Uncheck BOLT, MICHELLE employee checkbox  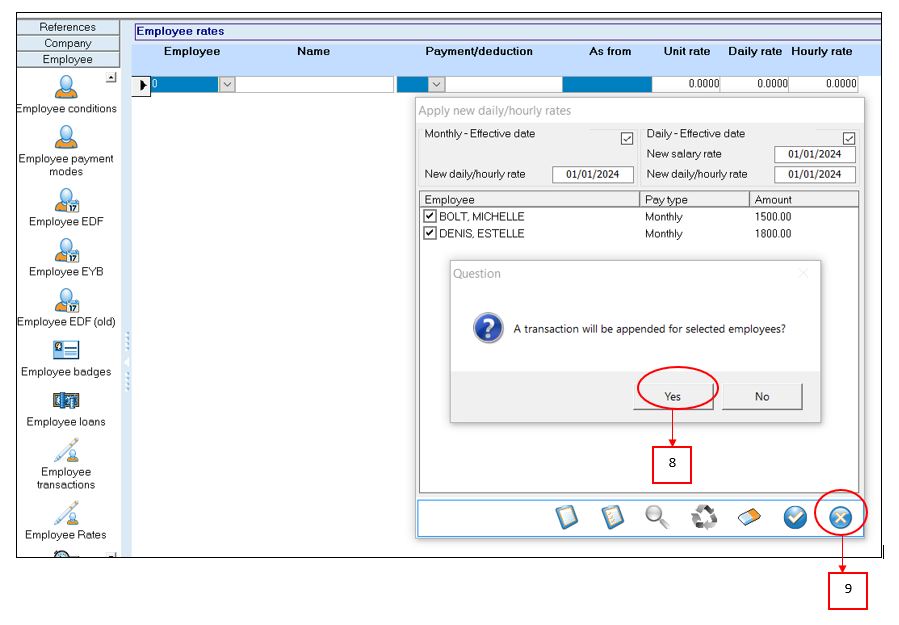(430, 216)
